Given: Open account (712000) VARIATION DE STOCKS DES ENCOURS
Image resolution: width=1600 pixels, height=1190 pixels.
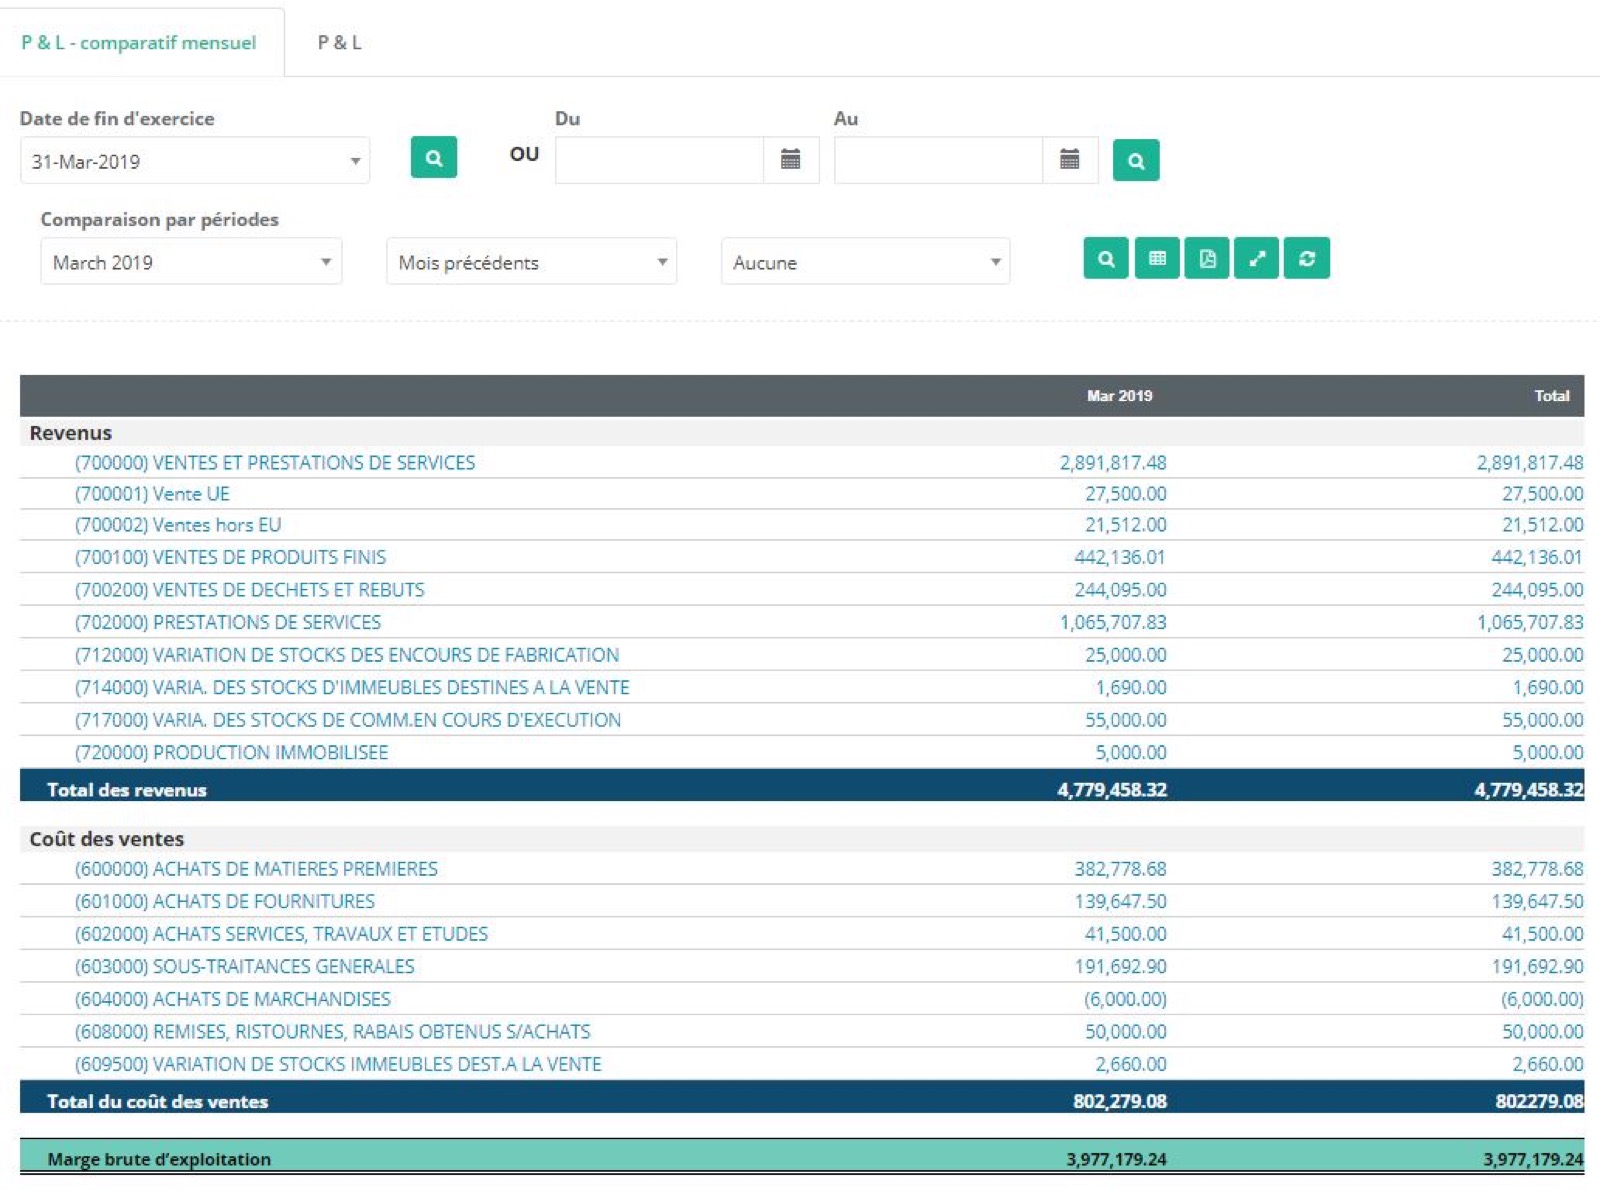Looking at the screenshot, I should tap(347, 655).
